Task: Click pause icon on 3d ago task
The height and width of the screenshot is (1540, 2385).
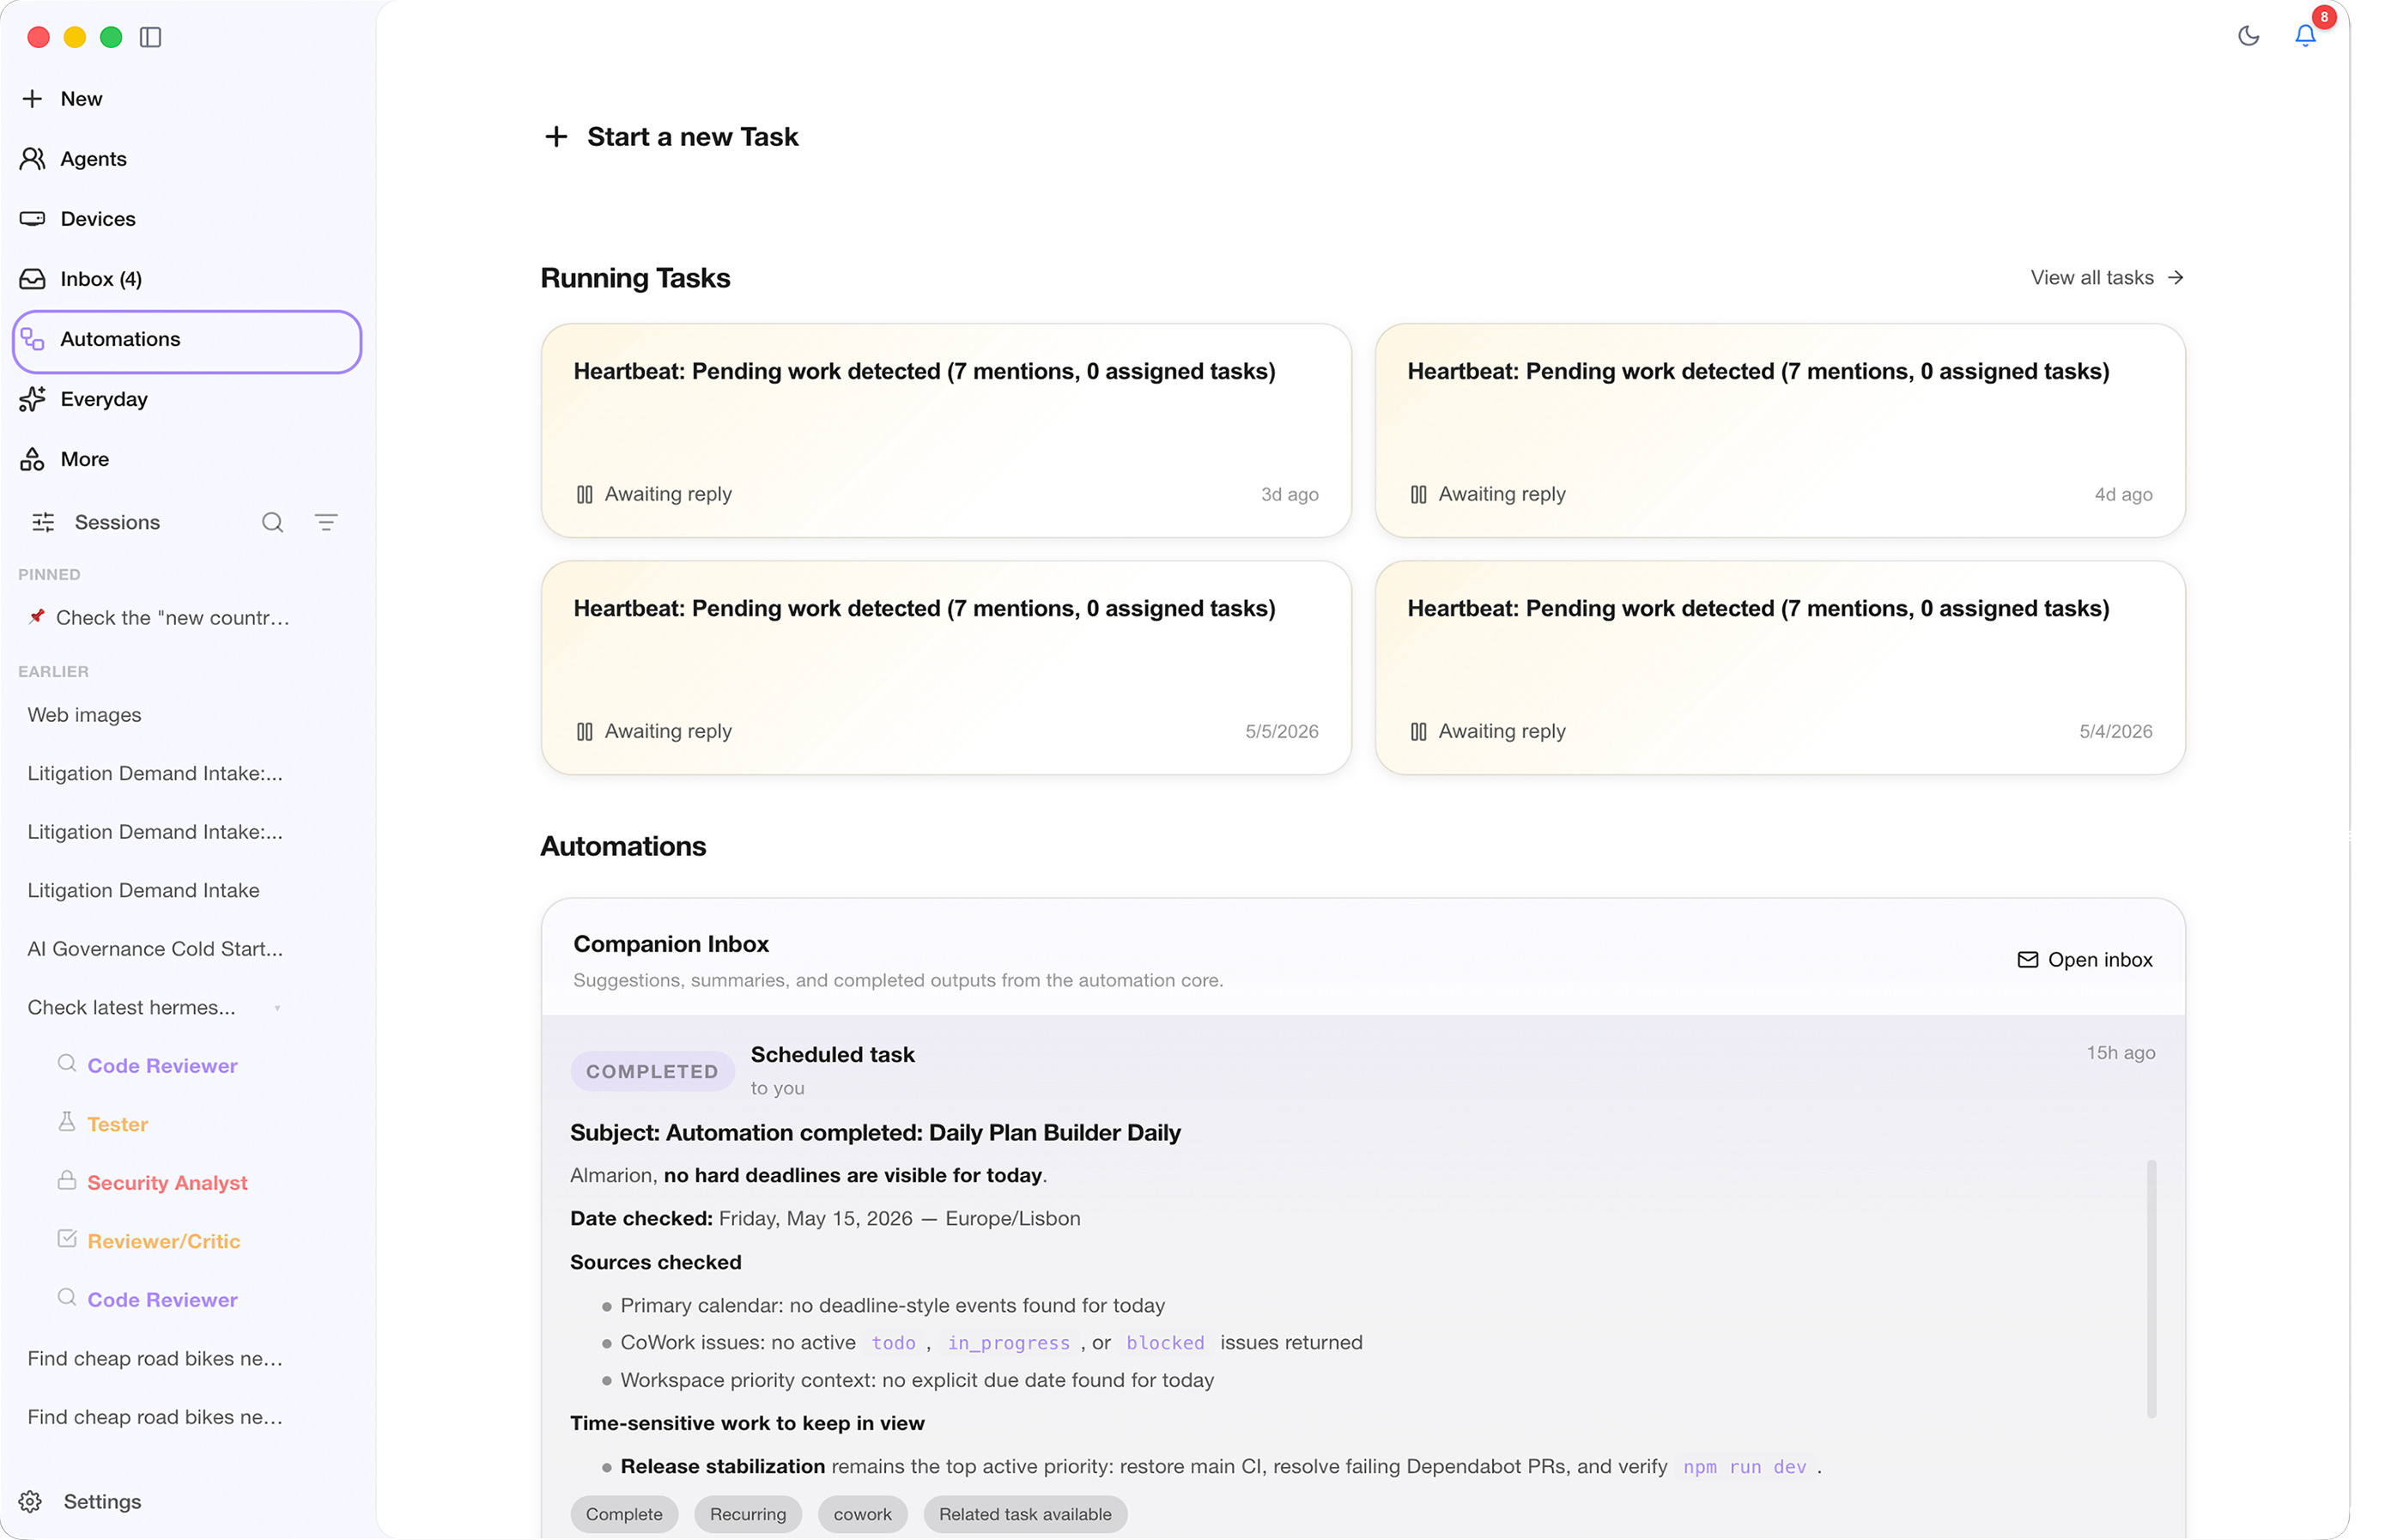Action: (584, 494)
